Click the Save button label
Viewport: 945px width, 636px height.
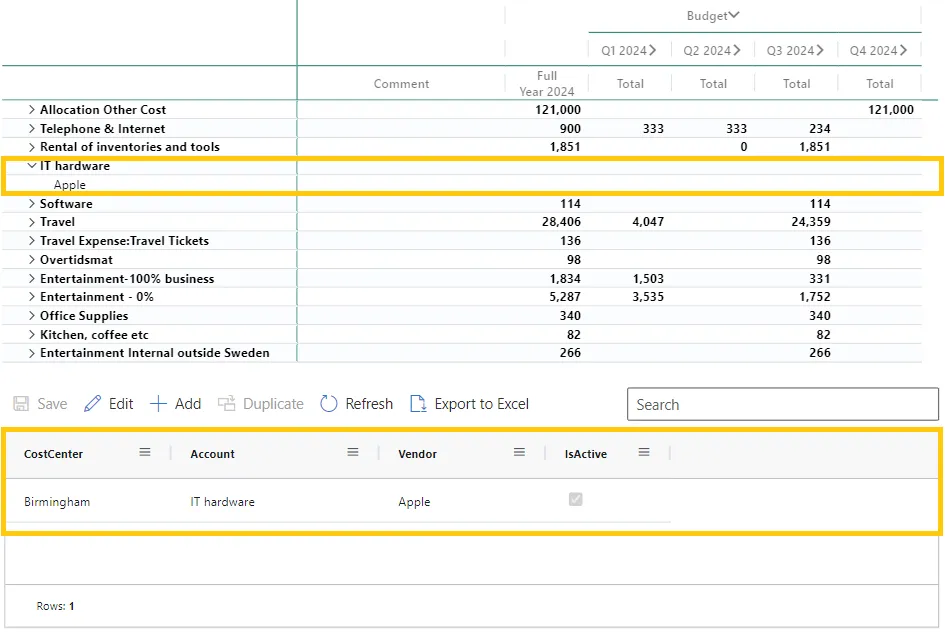click(x=52, y=404)
